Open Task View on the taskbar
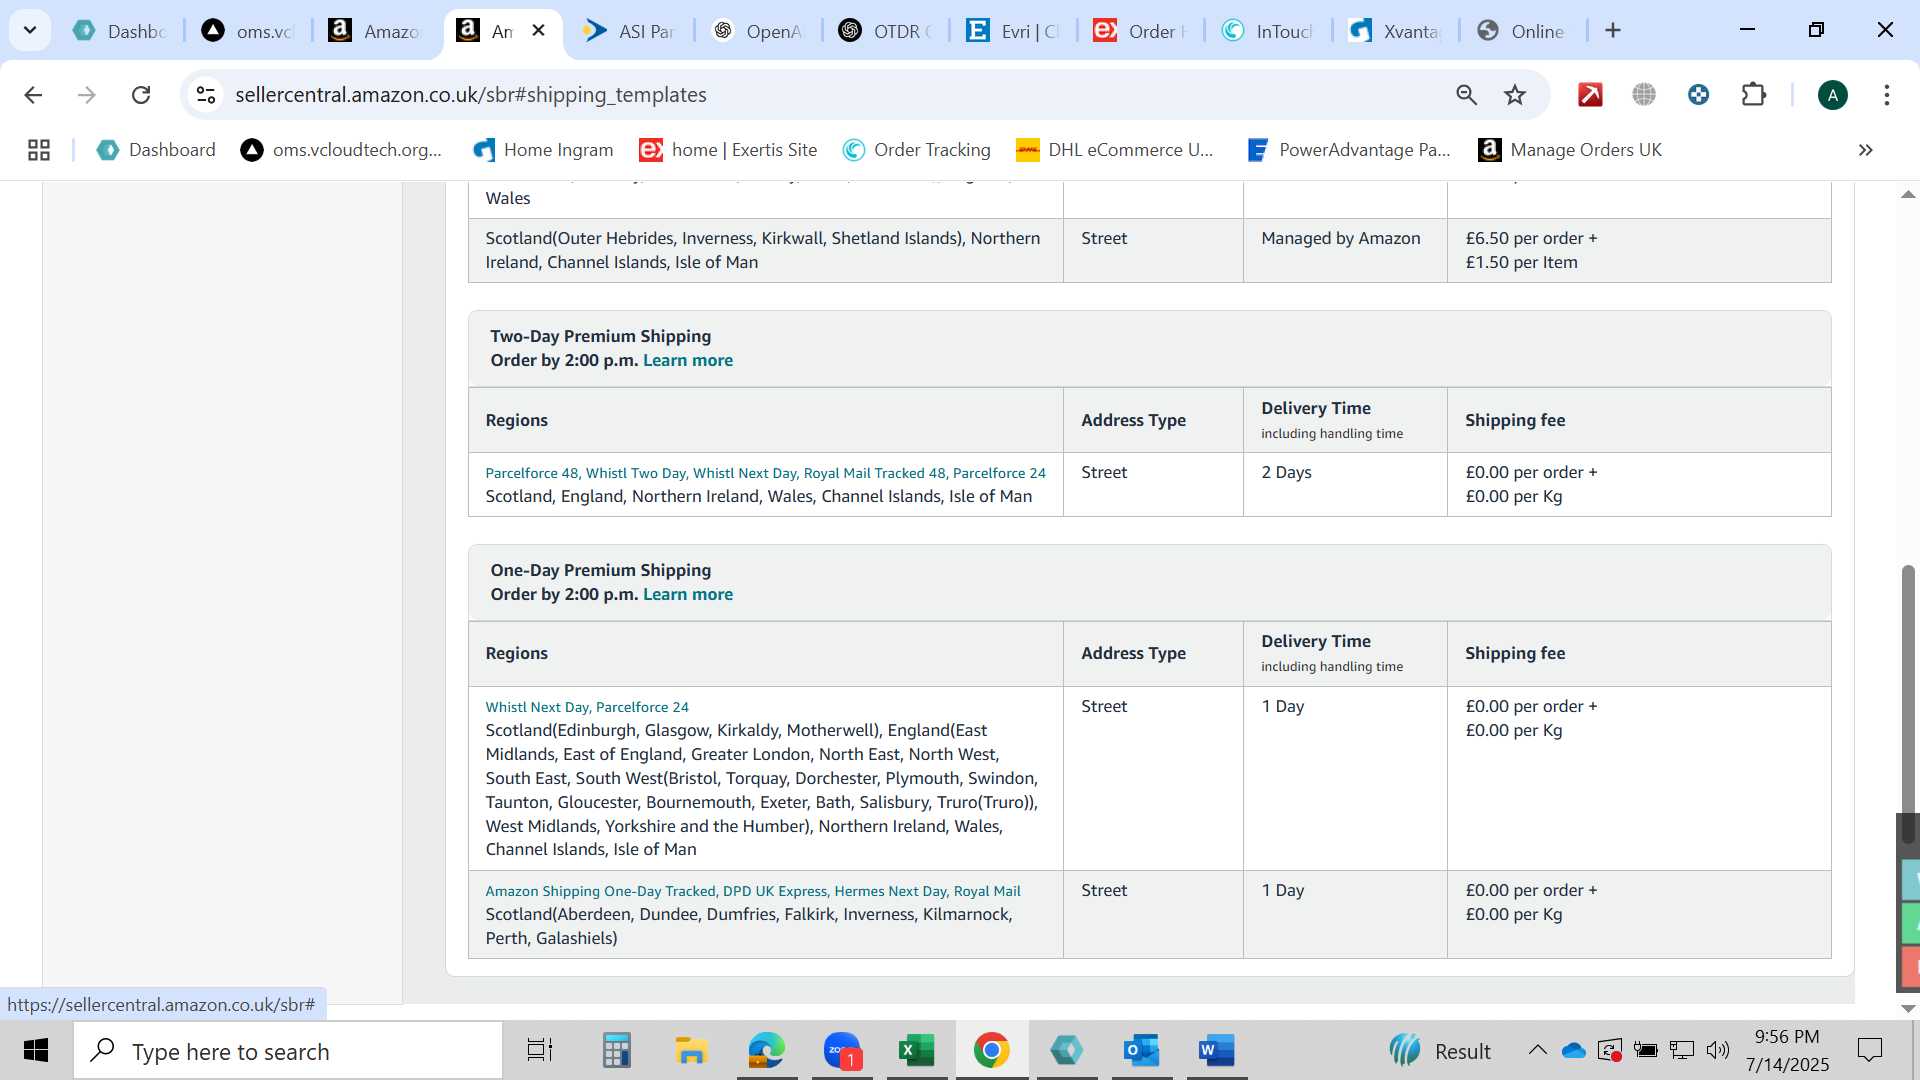1920x1080 pixels. (540, 1051)
